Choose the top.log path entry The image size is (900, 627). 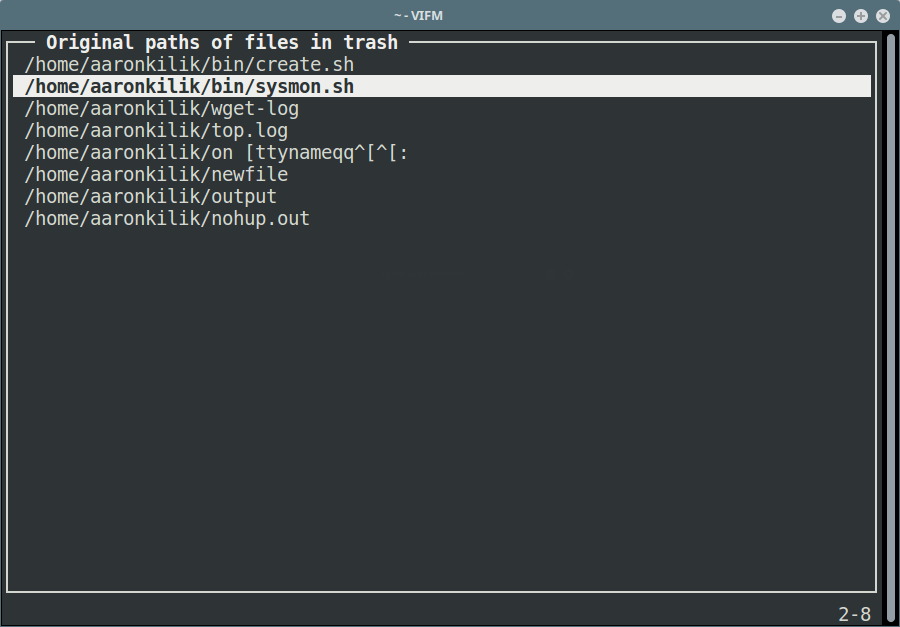point(156,130)
